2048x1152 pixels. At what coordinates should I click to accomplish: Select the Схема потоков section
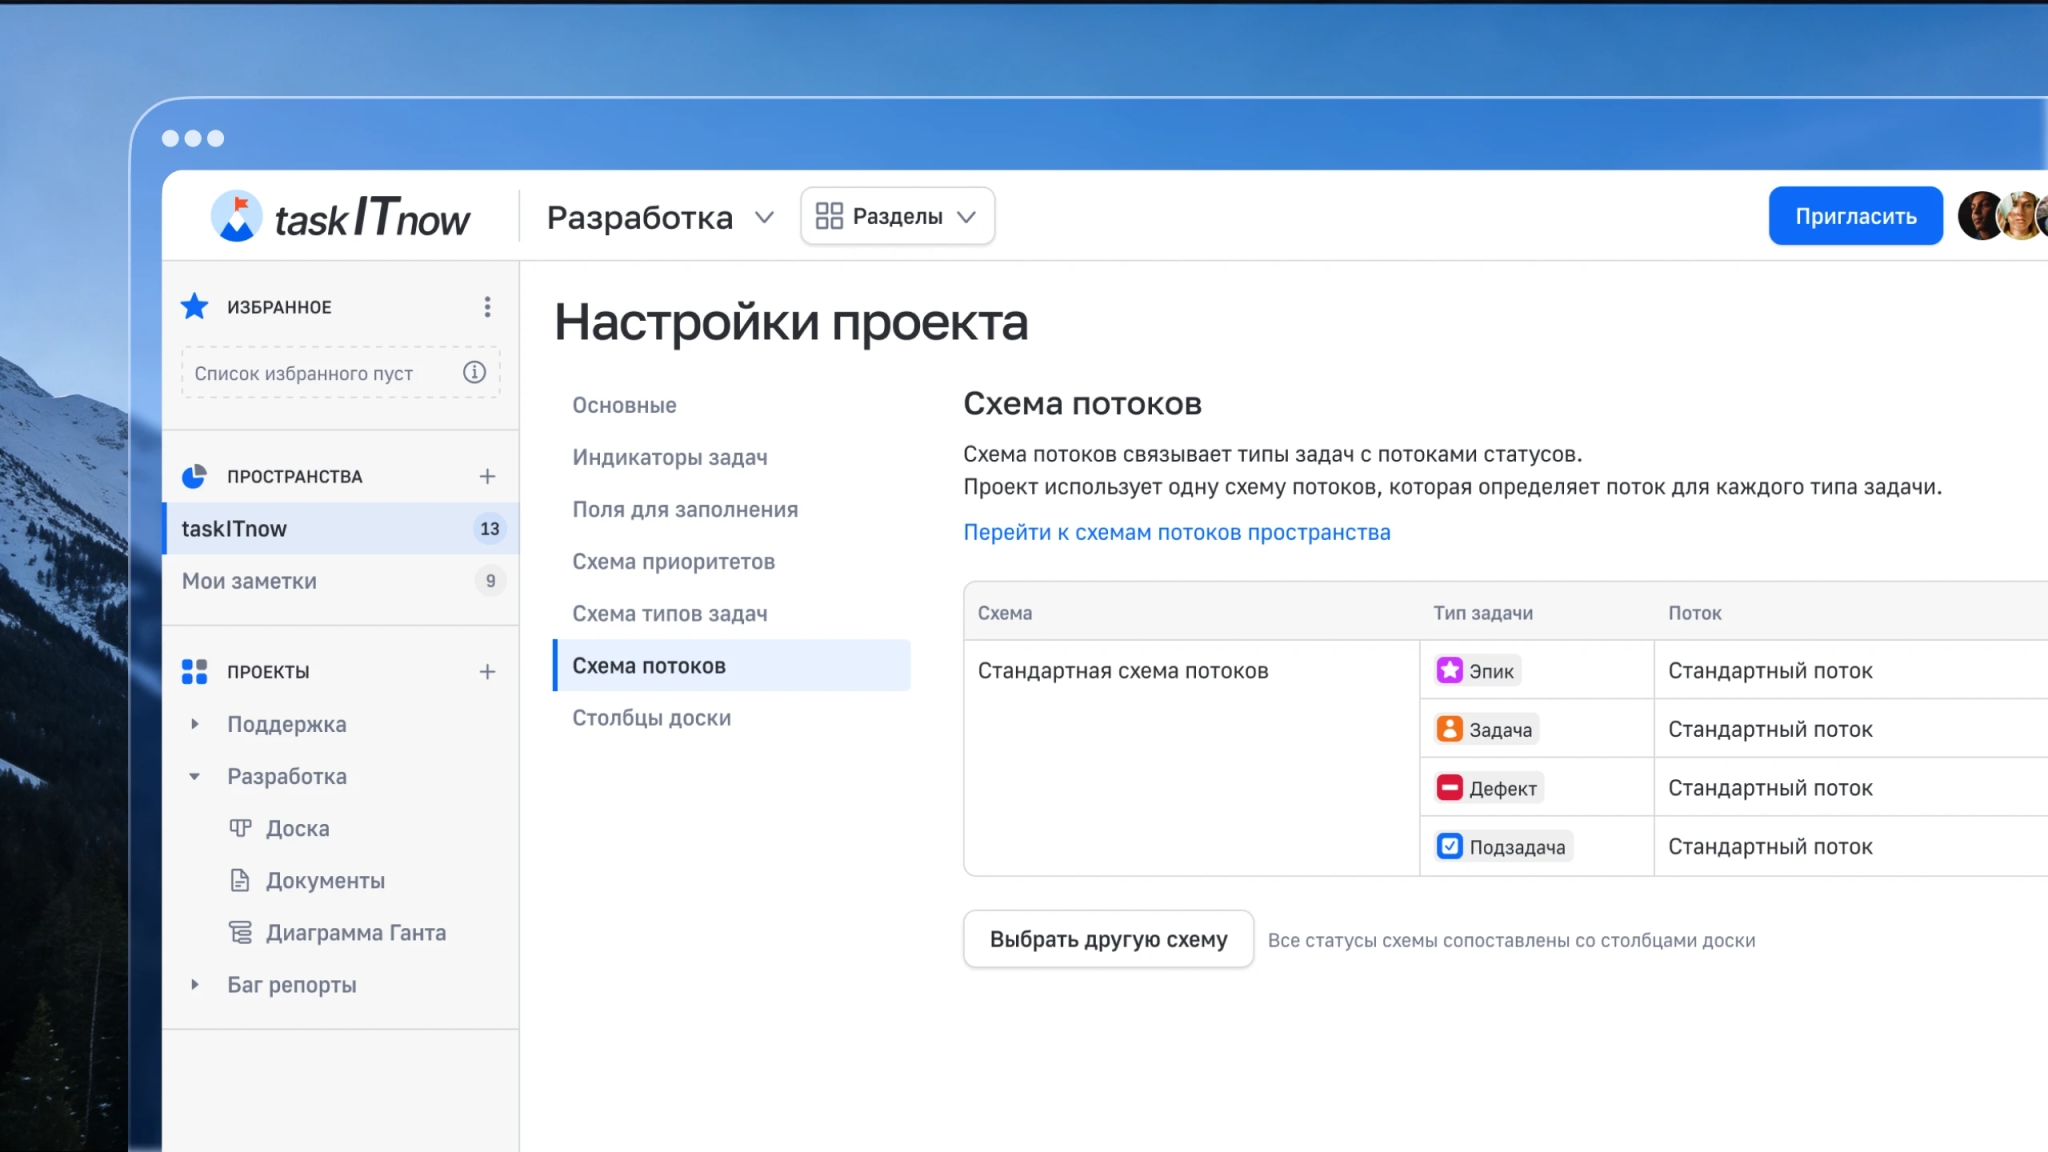(732, 665)
